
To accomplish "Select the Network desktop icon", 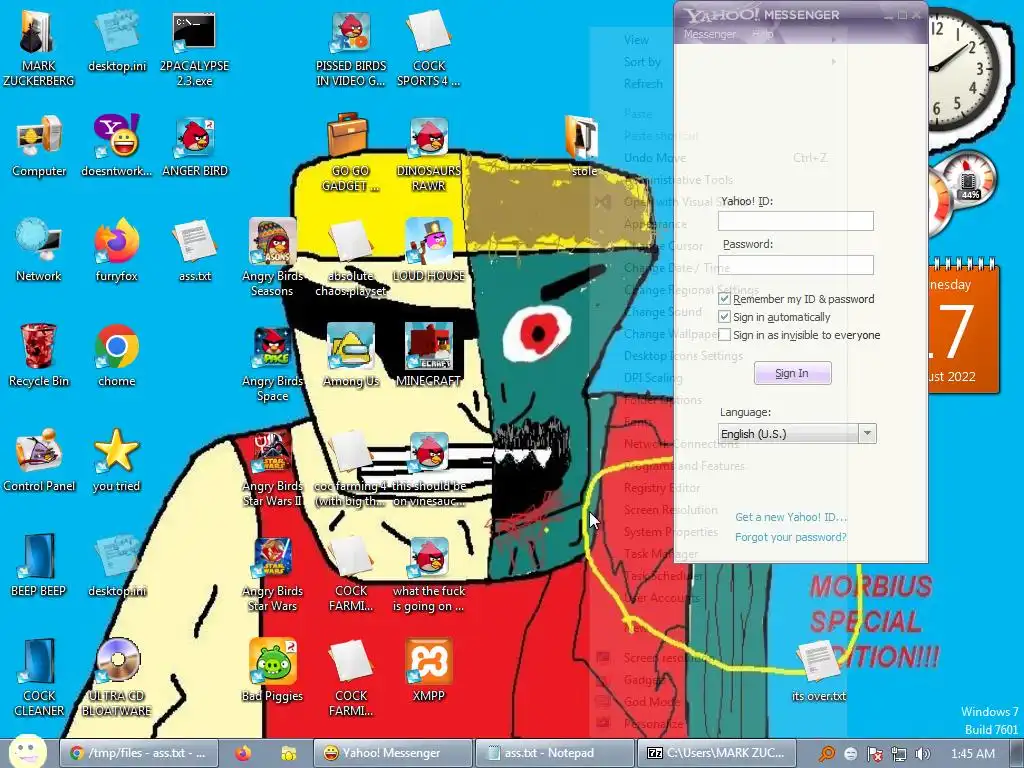I will point(39,250).
